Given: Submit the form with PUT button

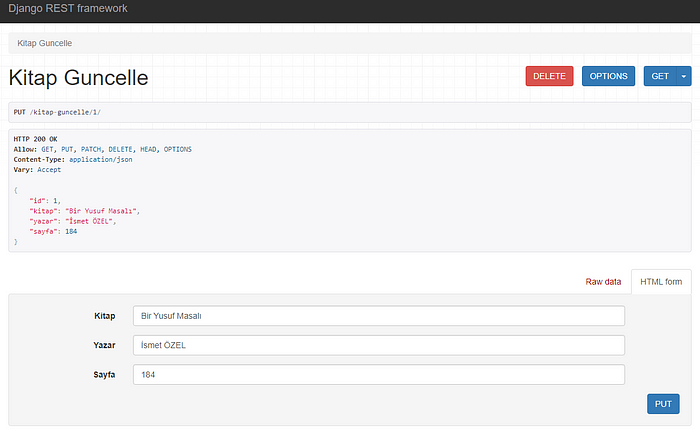Looking at the screenshot, I should tap(663, 404).
